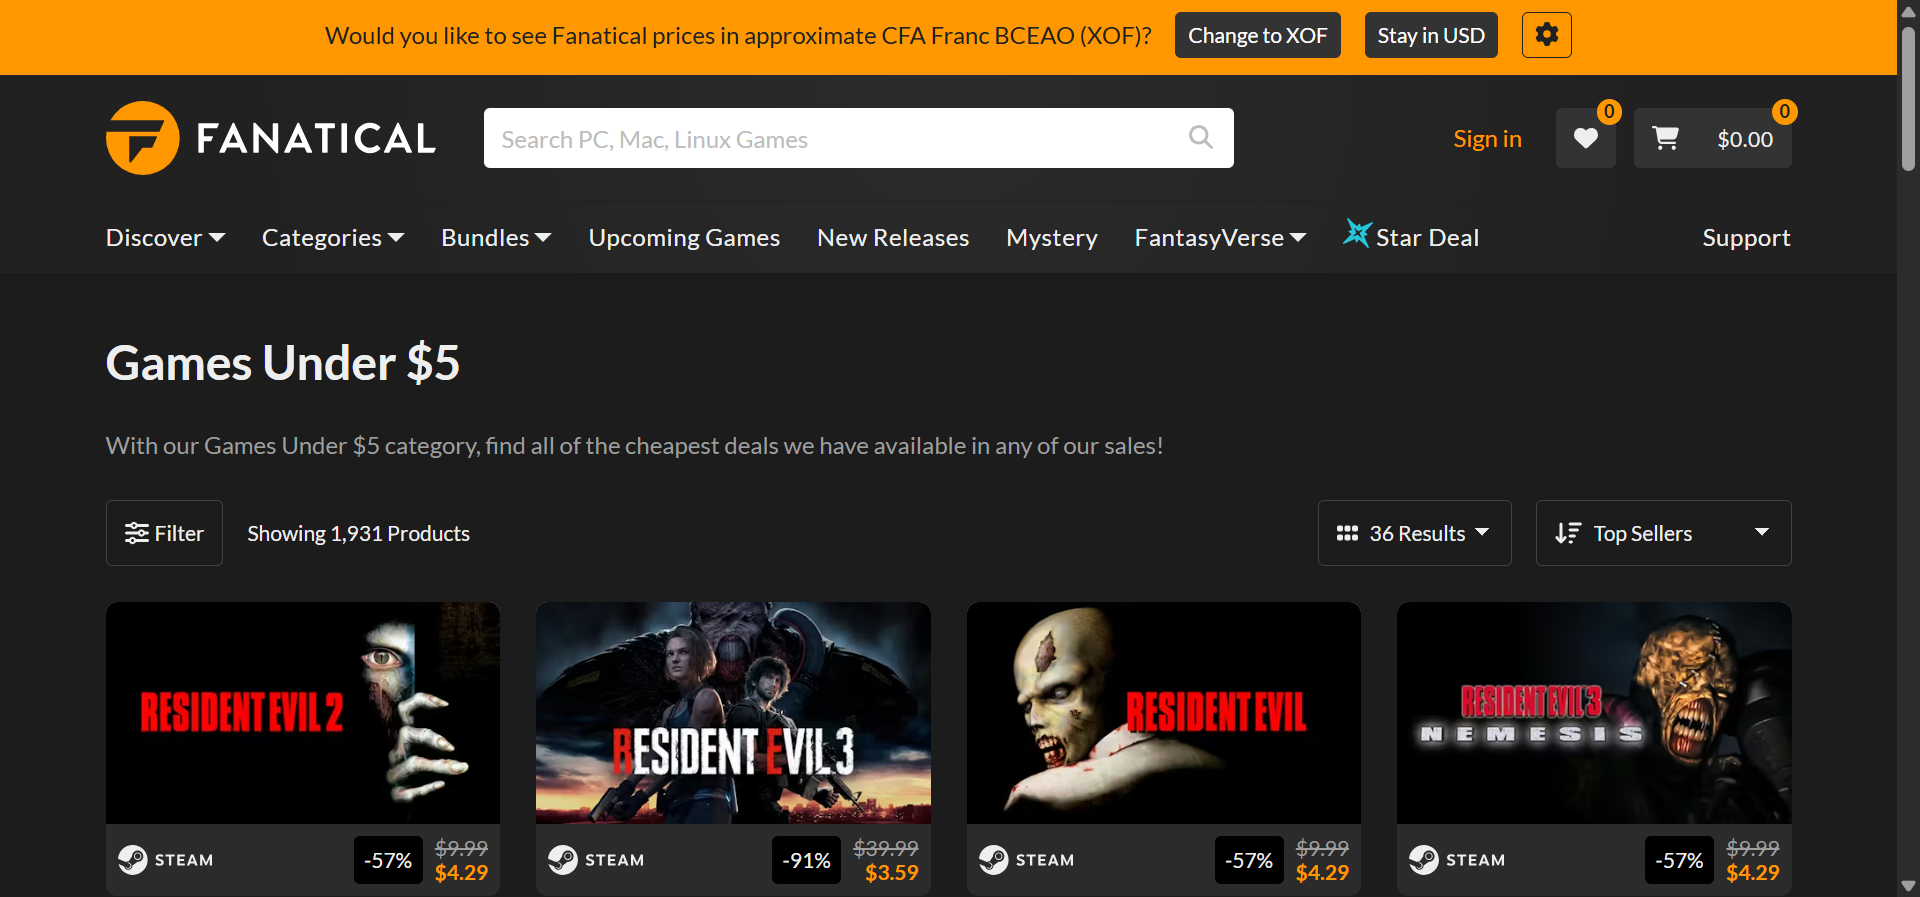Click the -91% discount badge

coord(806,860)
